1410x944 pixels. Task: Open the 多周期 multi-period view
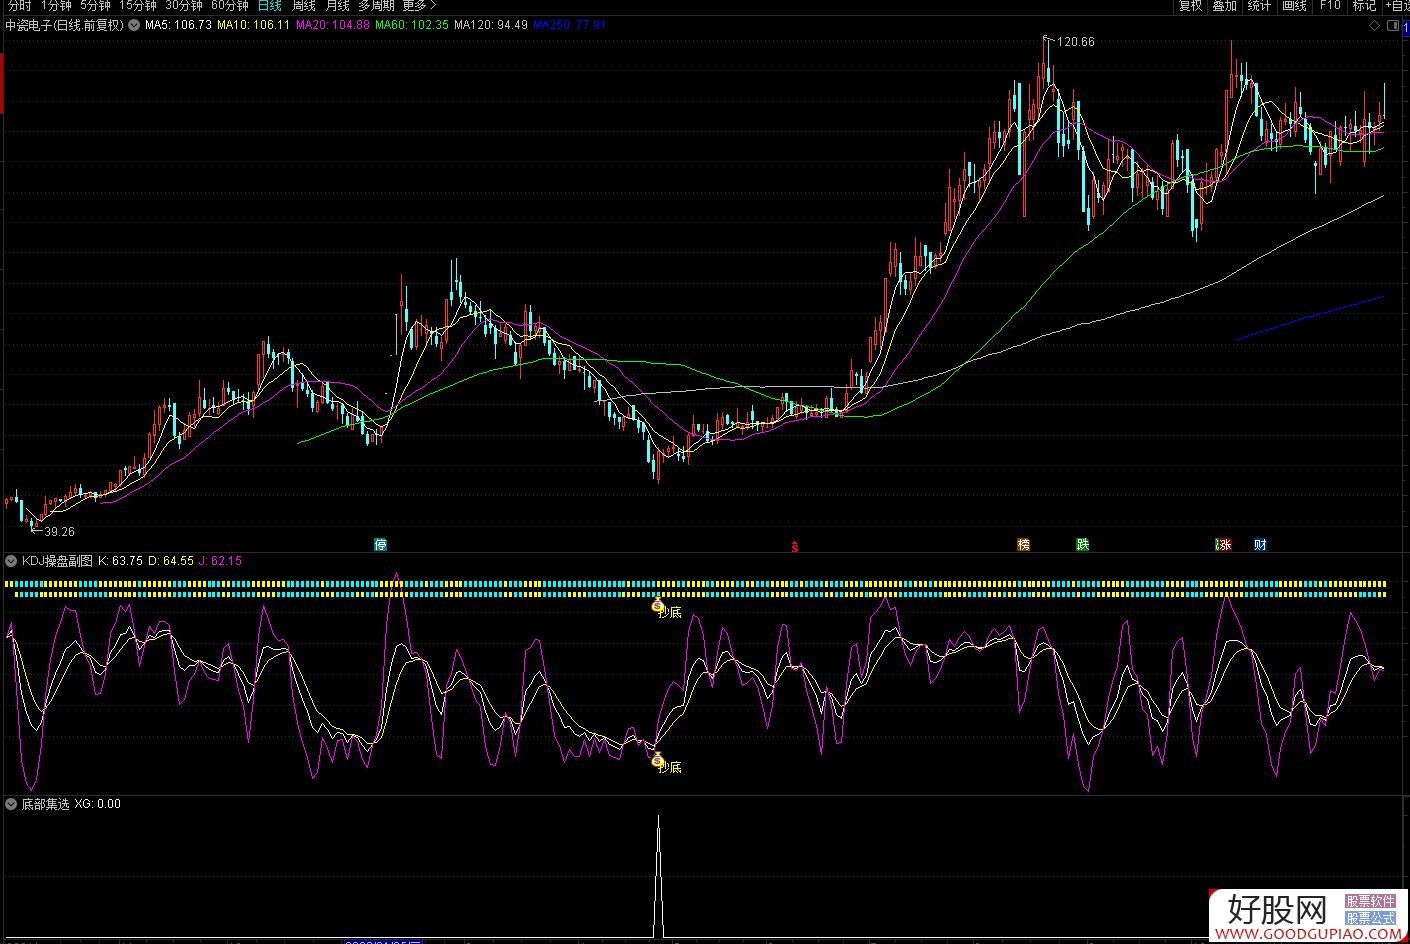[377, 5]
